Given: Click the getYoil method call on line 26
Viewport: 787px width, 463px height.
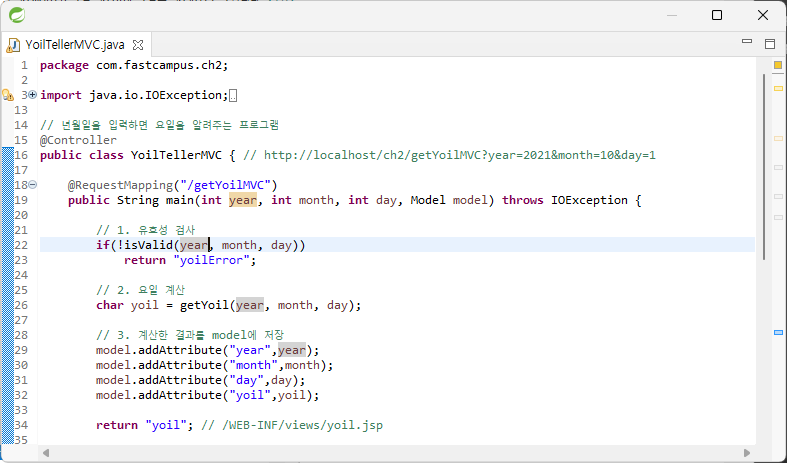Looking at the screenshot, I should tap(204, 305).
